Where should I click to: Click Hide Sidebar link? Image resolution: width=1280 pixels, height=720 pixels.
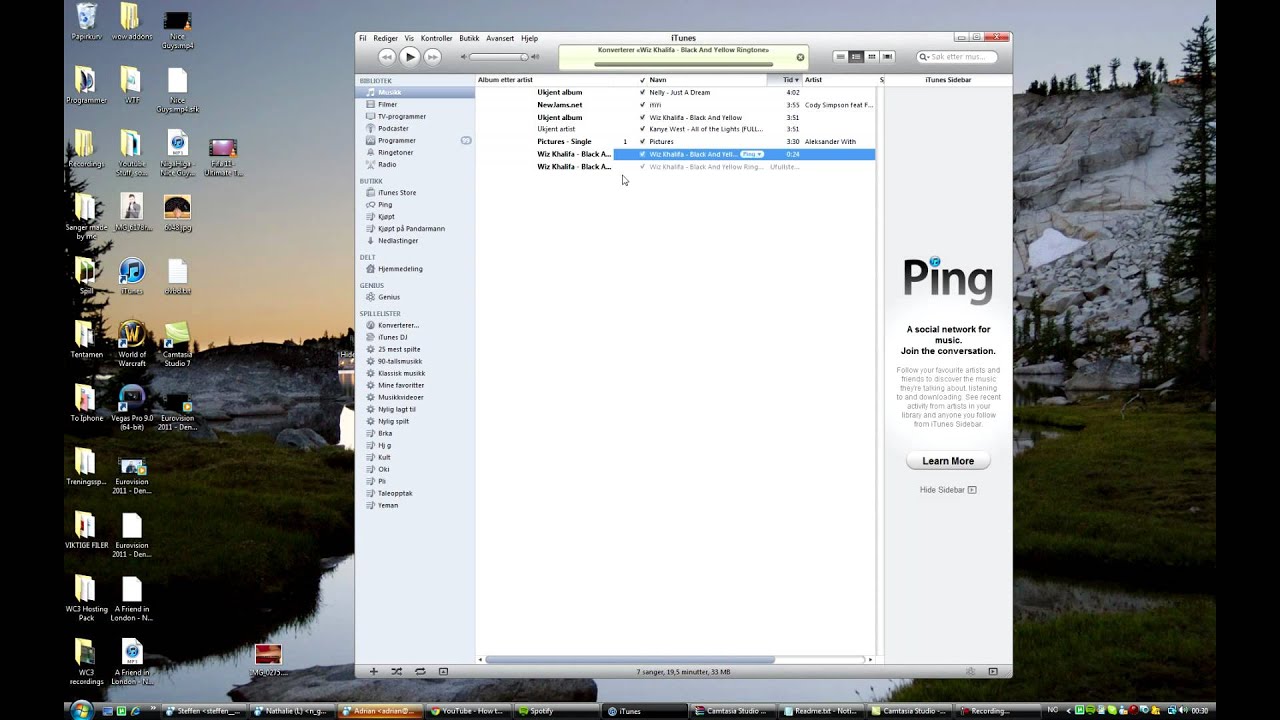[947, 490]
